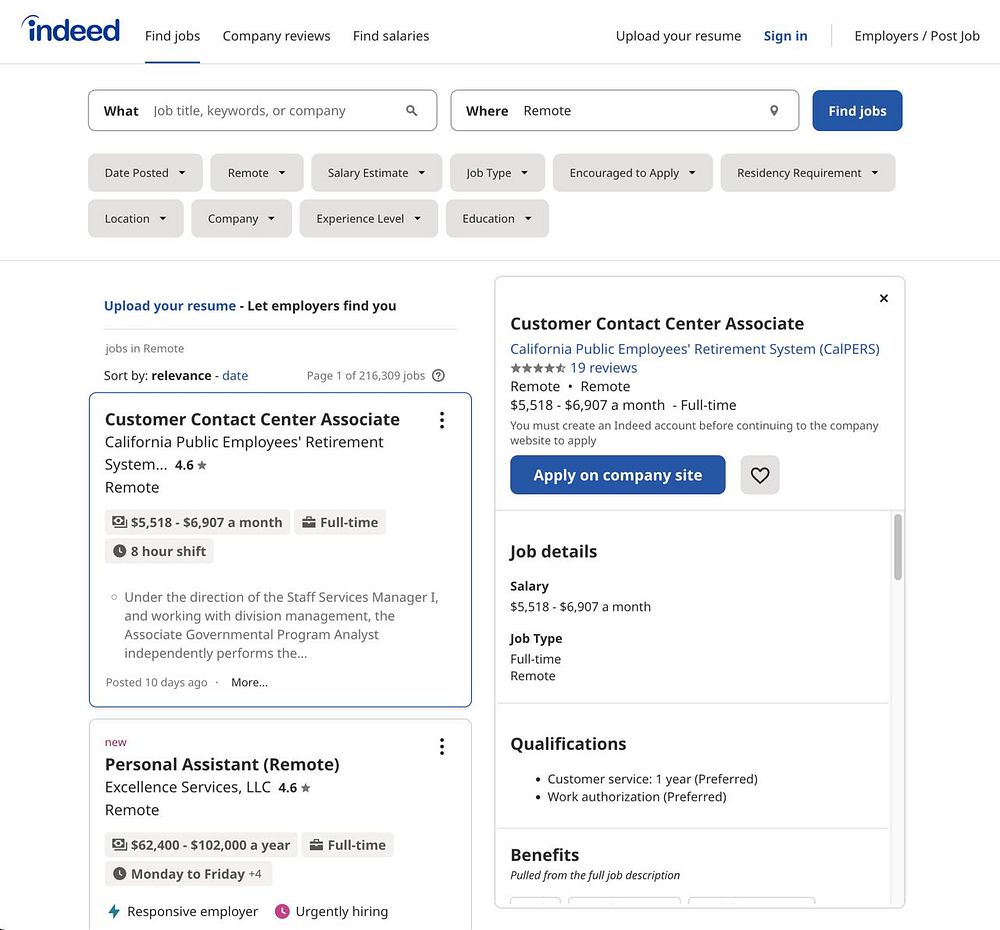Image resolution: width=1000 pixels, height=930 pixels.
Task: Open three-dot menu on Personal Assistant card
Action: tap(442, 747)
